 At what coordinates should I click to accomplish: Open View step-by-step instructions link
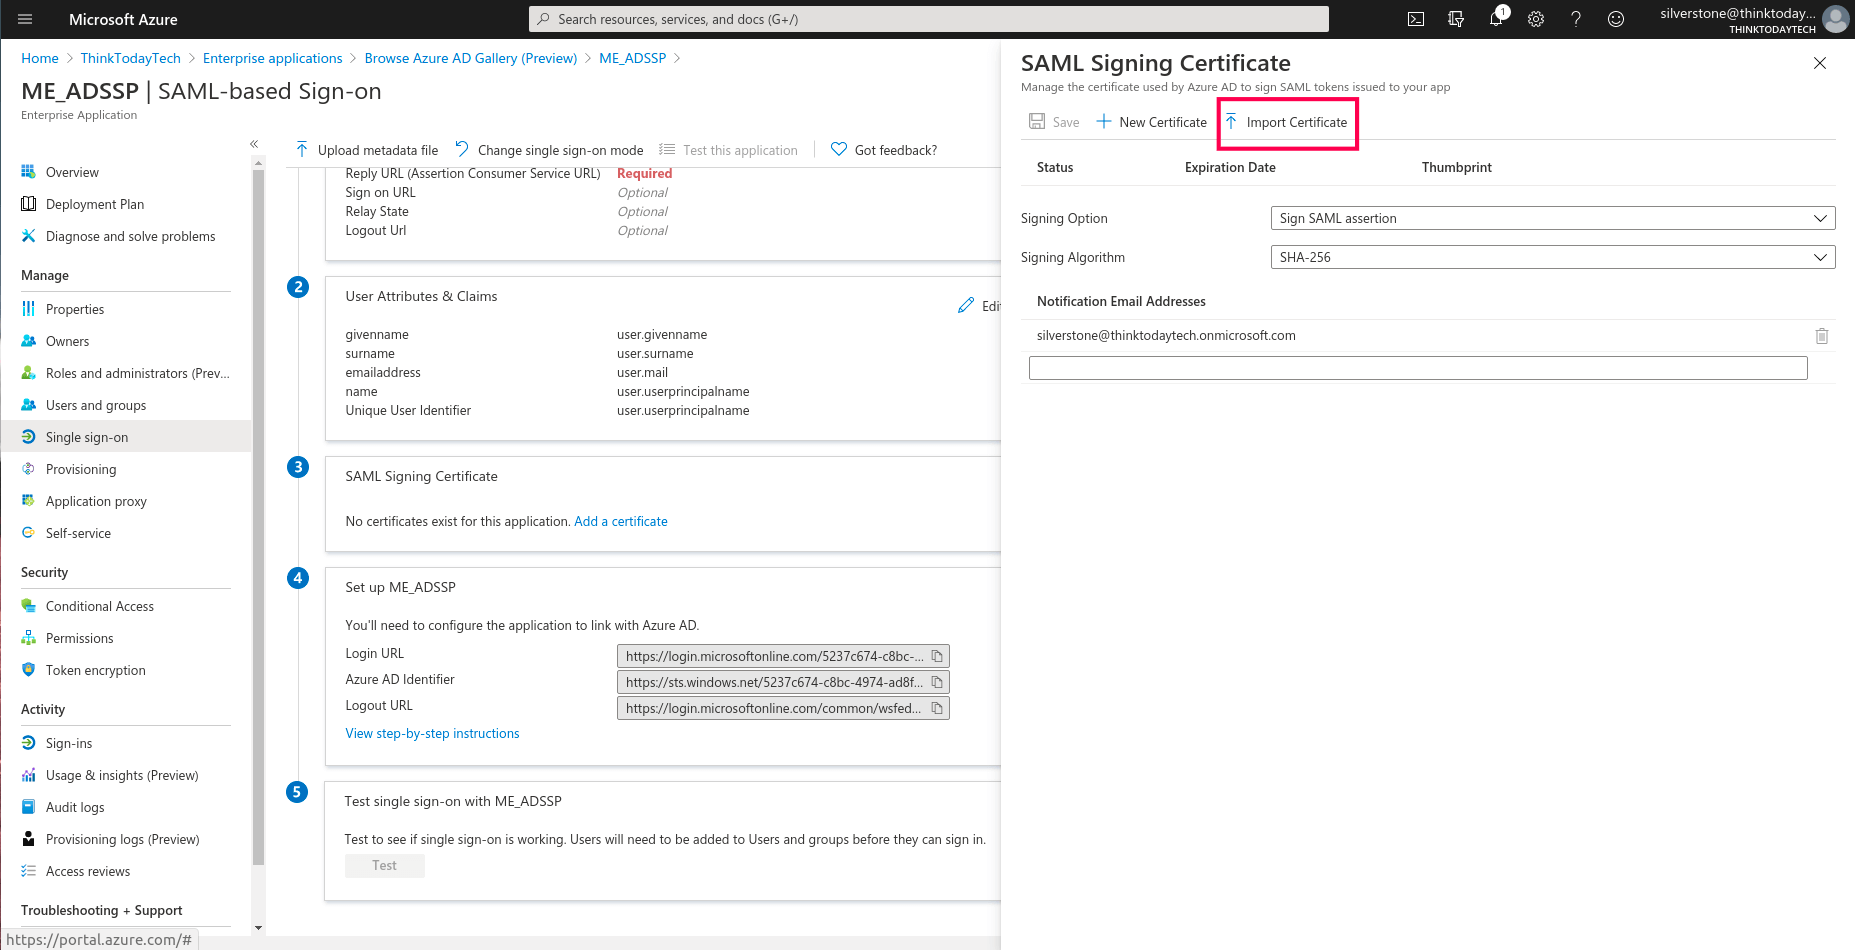coord(432,733)
